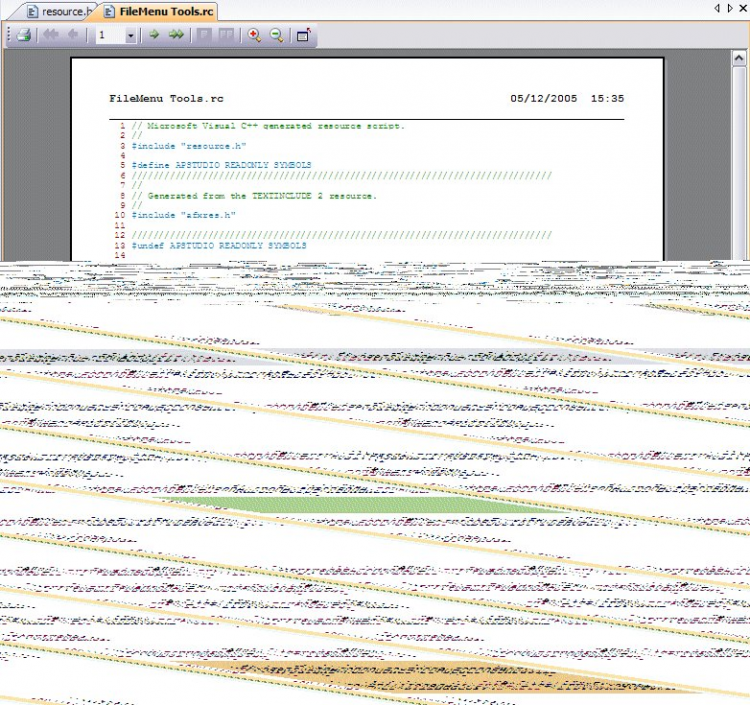Click the Print icon in the preview toolbar
750x705 pixels.
click(23, 35)
